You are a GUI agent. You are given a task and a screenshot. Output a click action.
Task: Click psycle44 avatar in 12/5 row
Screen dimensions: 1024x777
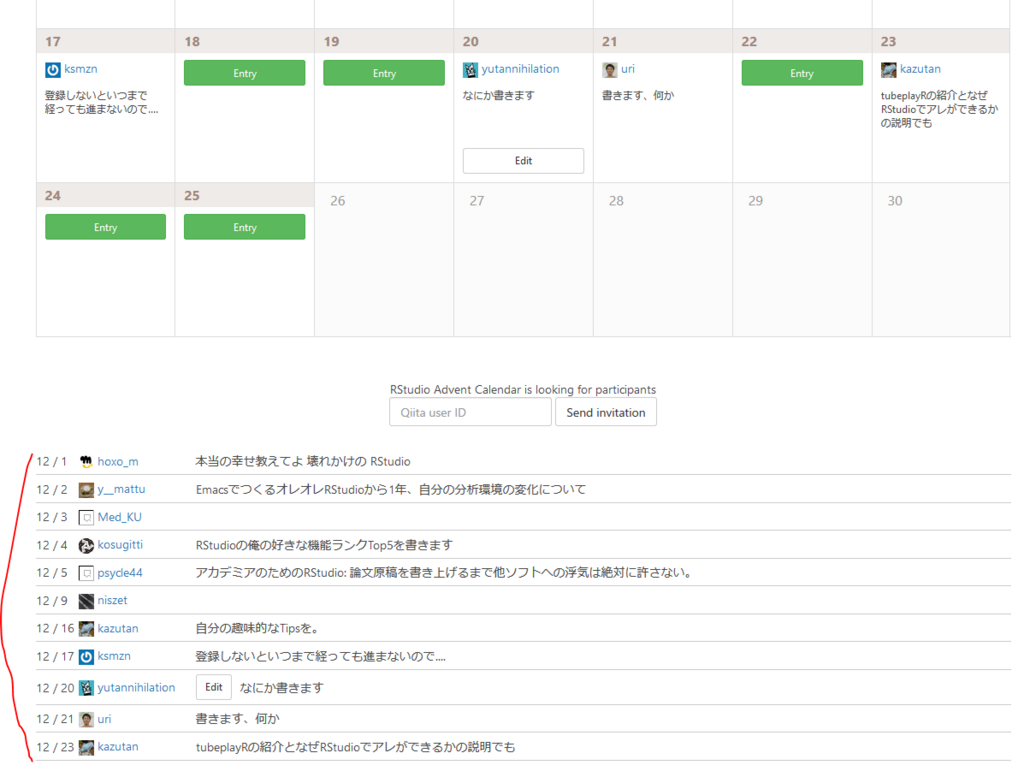[x=86, y=573]
